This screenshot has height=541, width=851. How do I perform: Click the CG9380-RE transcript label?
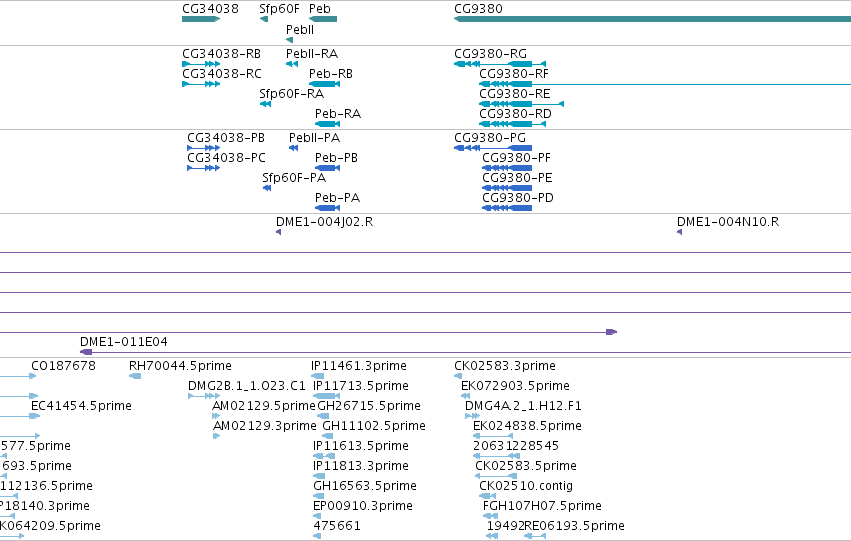pos(515,94)
